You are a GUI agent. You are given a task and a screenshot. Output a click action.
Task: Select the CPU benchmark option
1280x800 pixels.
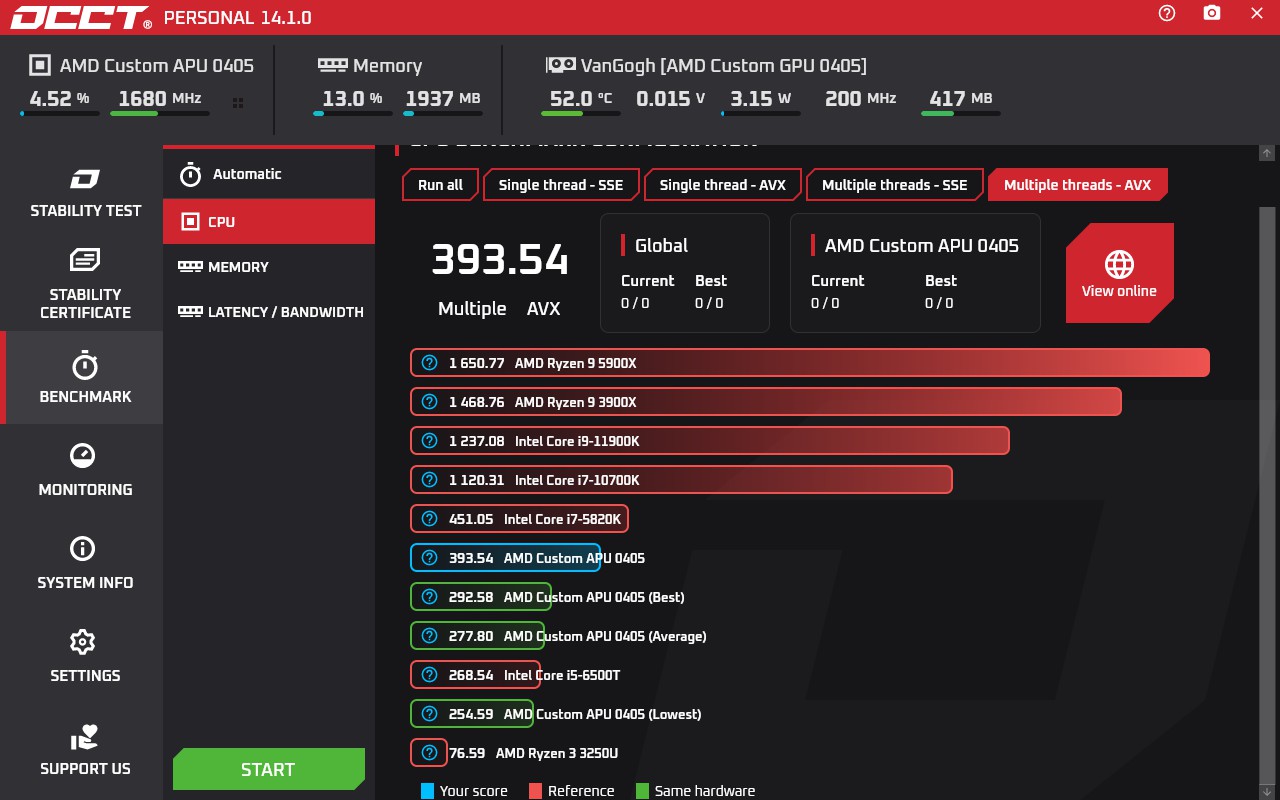pos(269,221)
